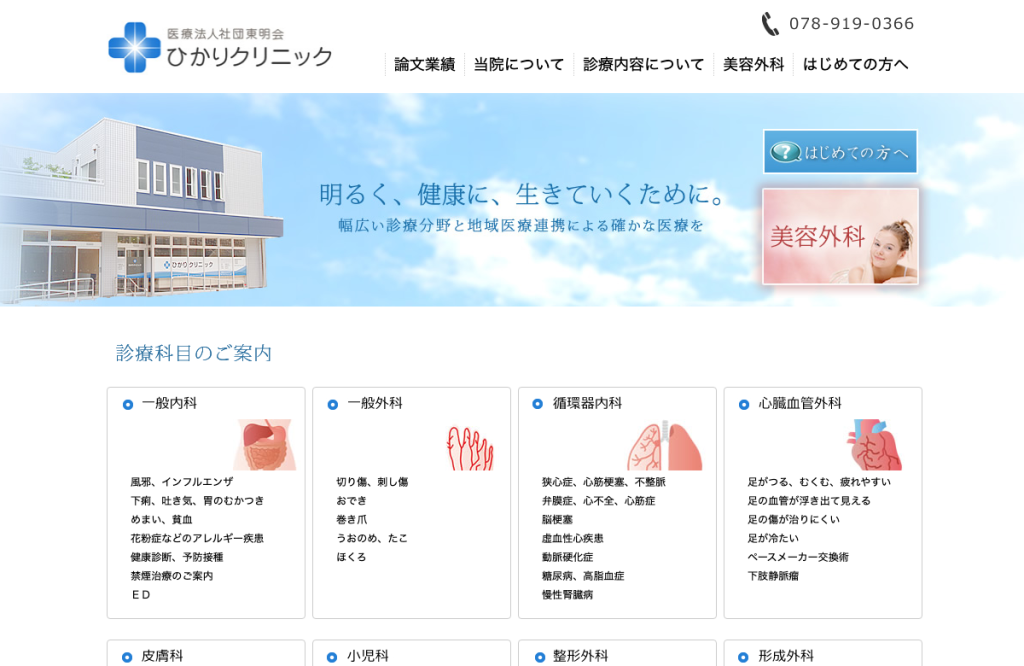Image resolution: width=1024 pixels, height=666 pixels.
Task: Click the telephone handset icon
Action: tap(770, 24)
